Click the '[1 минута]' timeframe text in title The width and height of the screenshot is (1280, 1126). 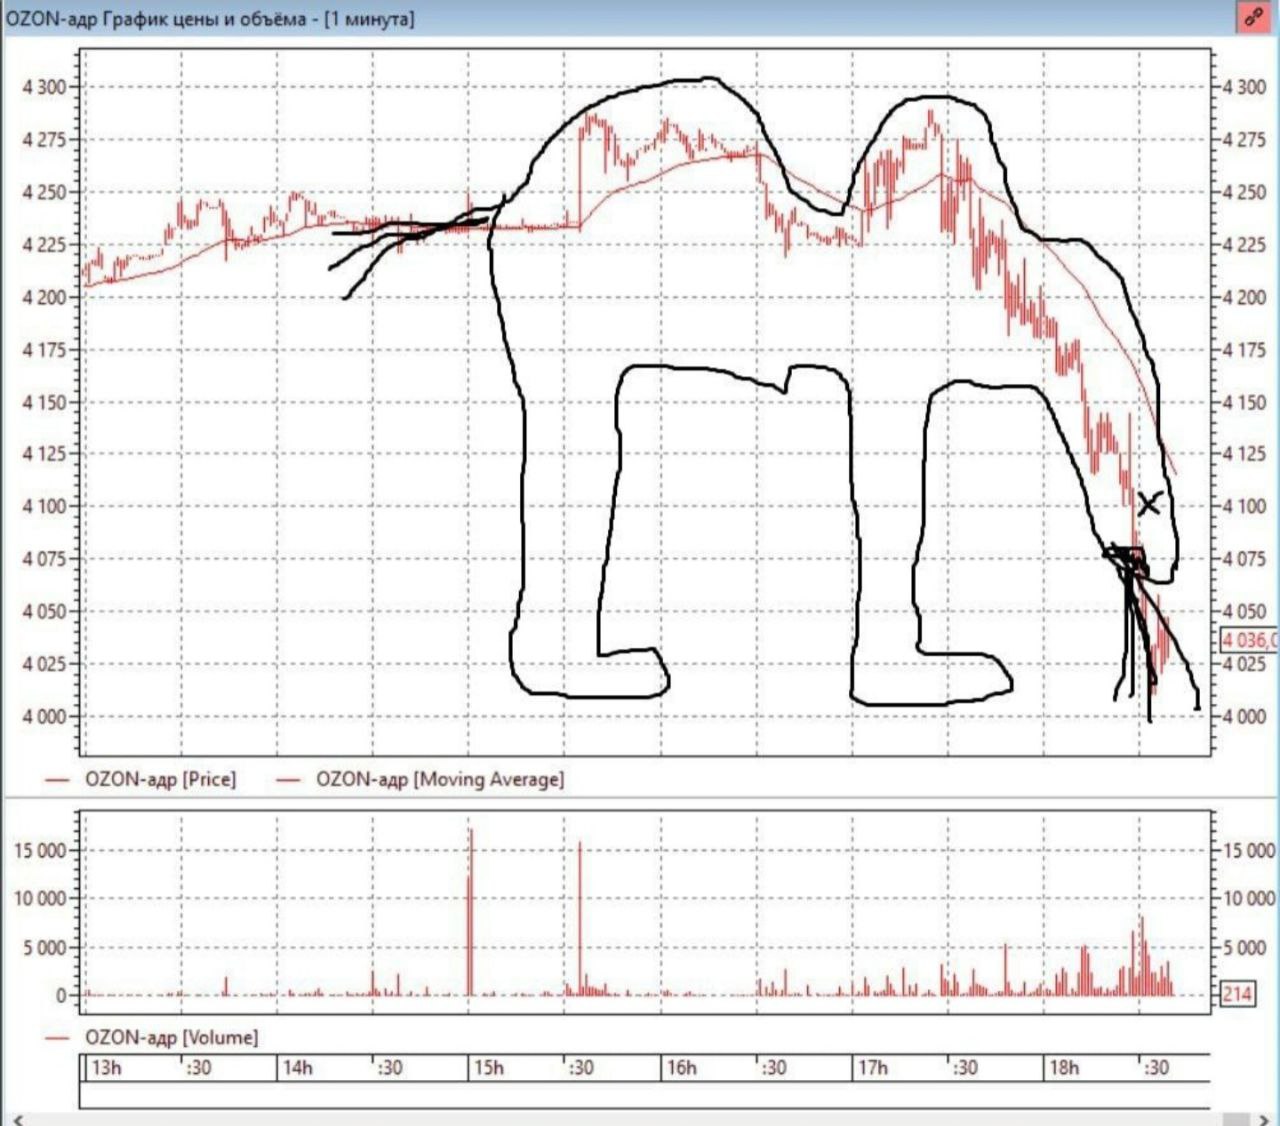pos(369,19)
